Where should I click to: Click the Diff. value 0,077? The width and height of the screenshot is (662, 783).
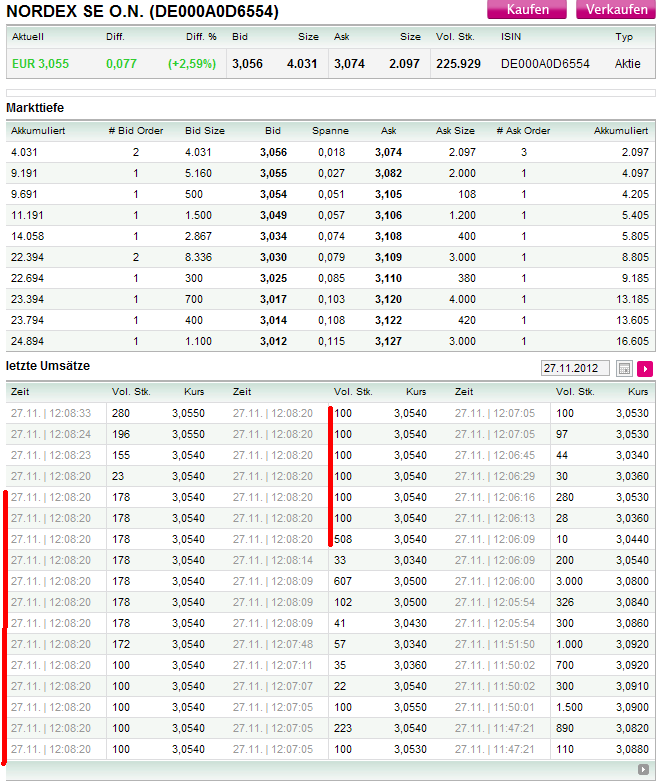point(121,64)
